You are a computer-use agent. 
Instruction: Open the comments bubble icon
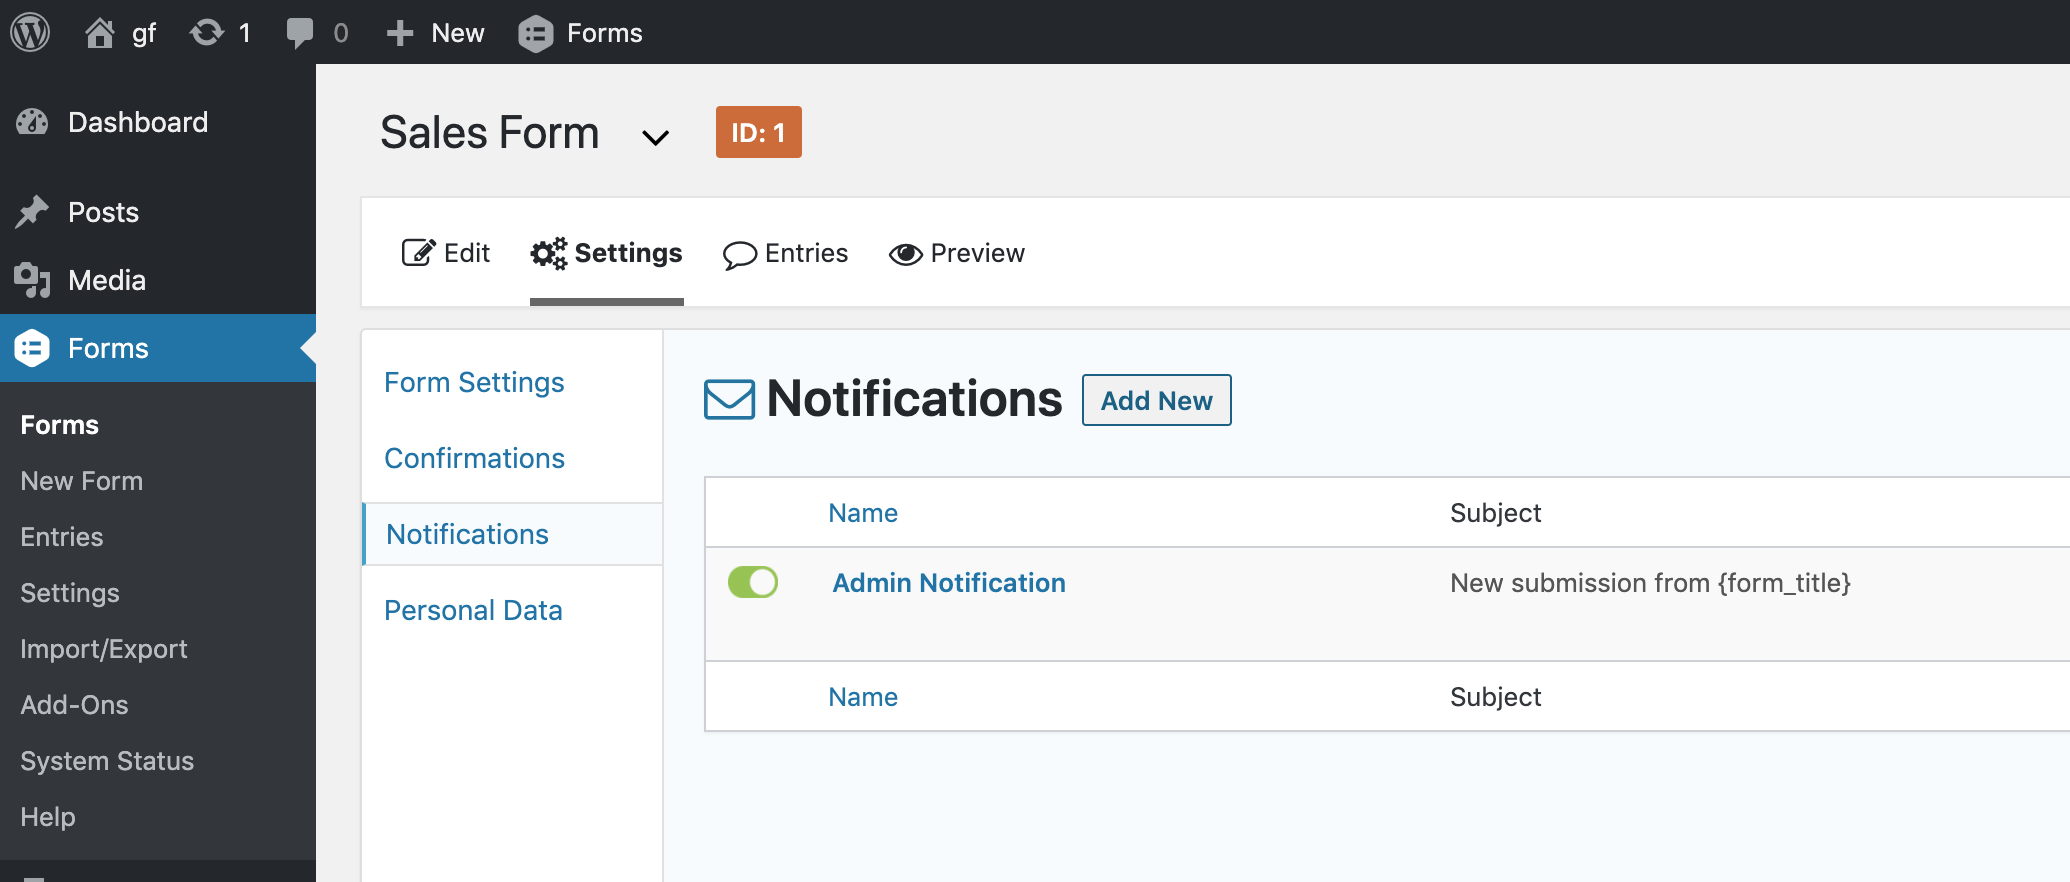(x=299, y=33)
